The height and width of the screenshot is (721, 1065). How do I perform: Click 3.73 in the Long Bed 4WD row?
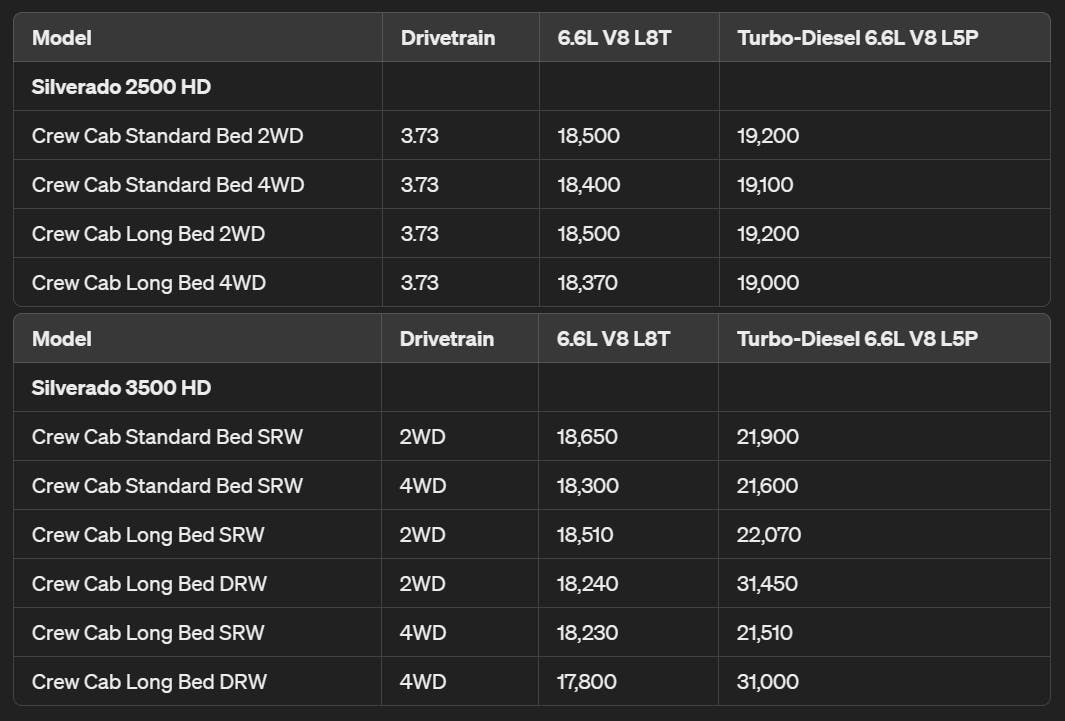click(420, 282)
